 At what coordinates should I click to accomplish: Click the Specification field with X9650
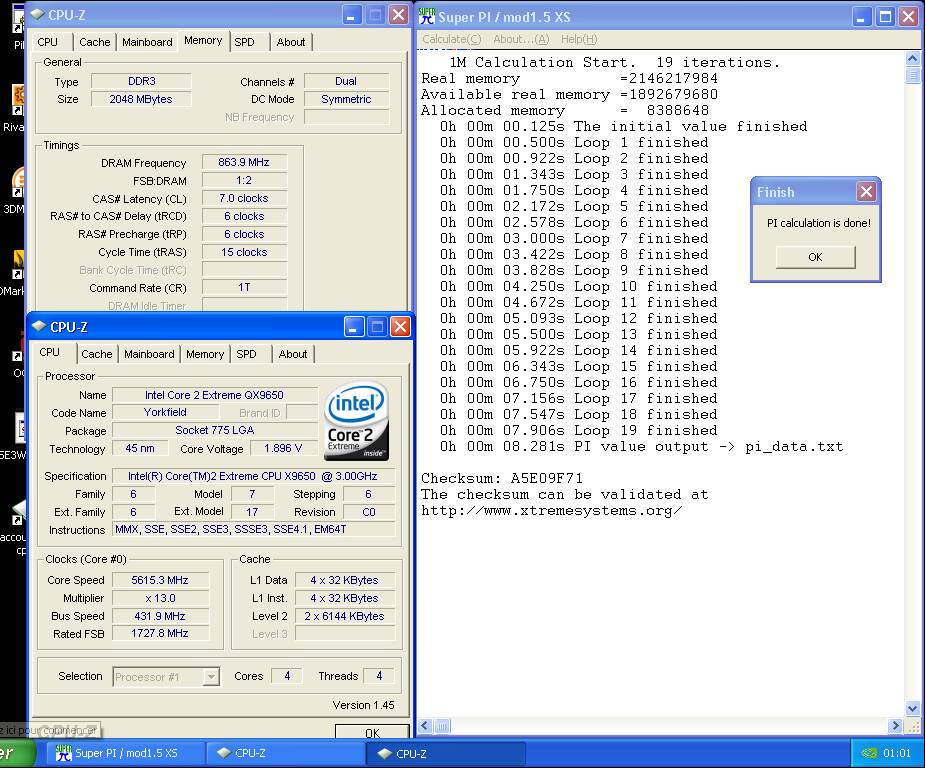pyautogui.click(x=253, y=476)
